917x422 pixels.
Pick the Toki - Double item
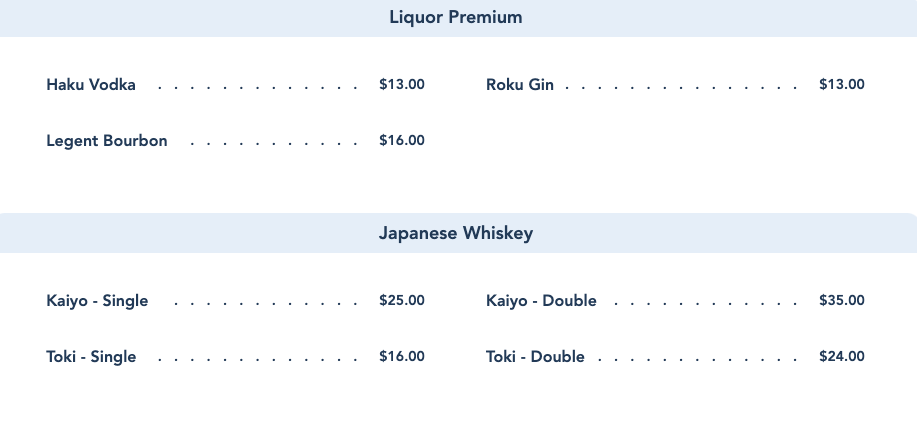tap(535, 357)
